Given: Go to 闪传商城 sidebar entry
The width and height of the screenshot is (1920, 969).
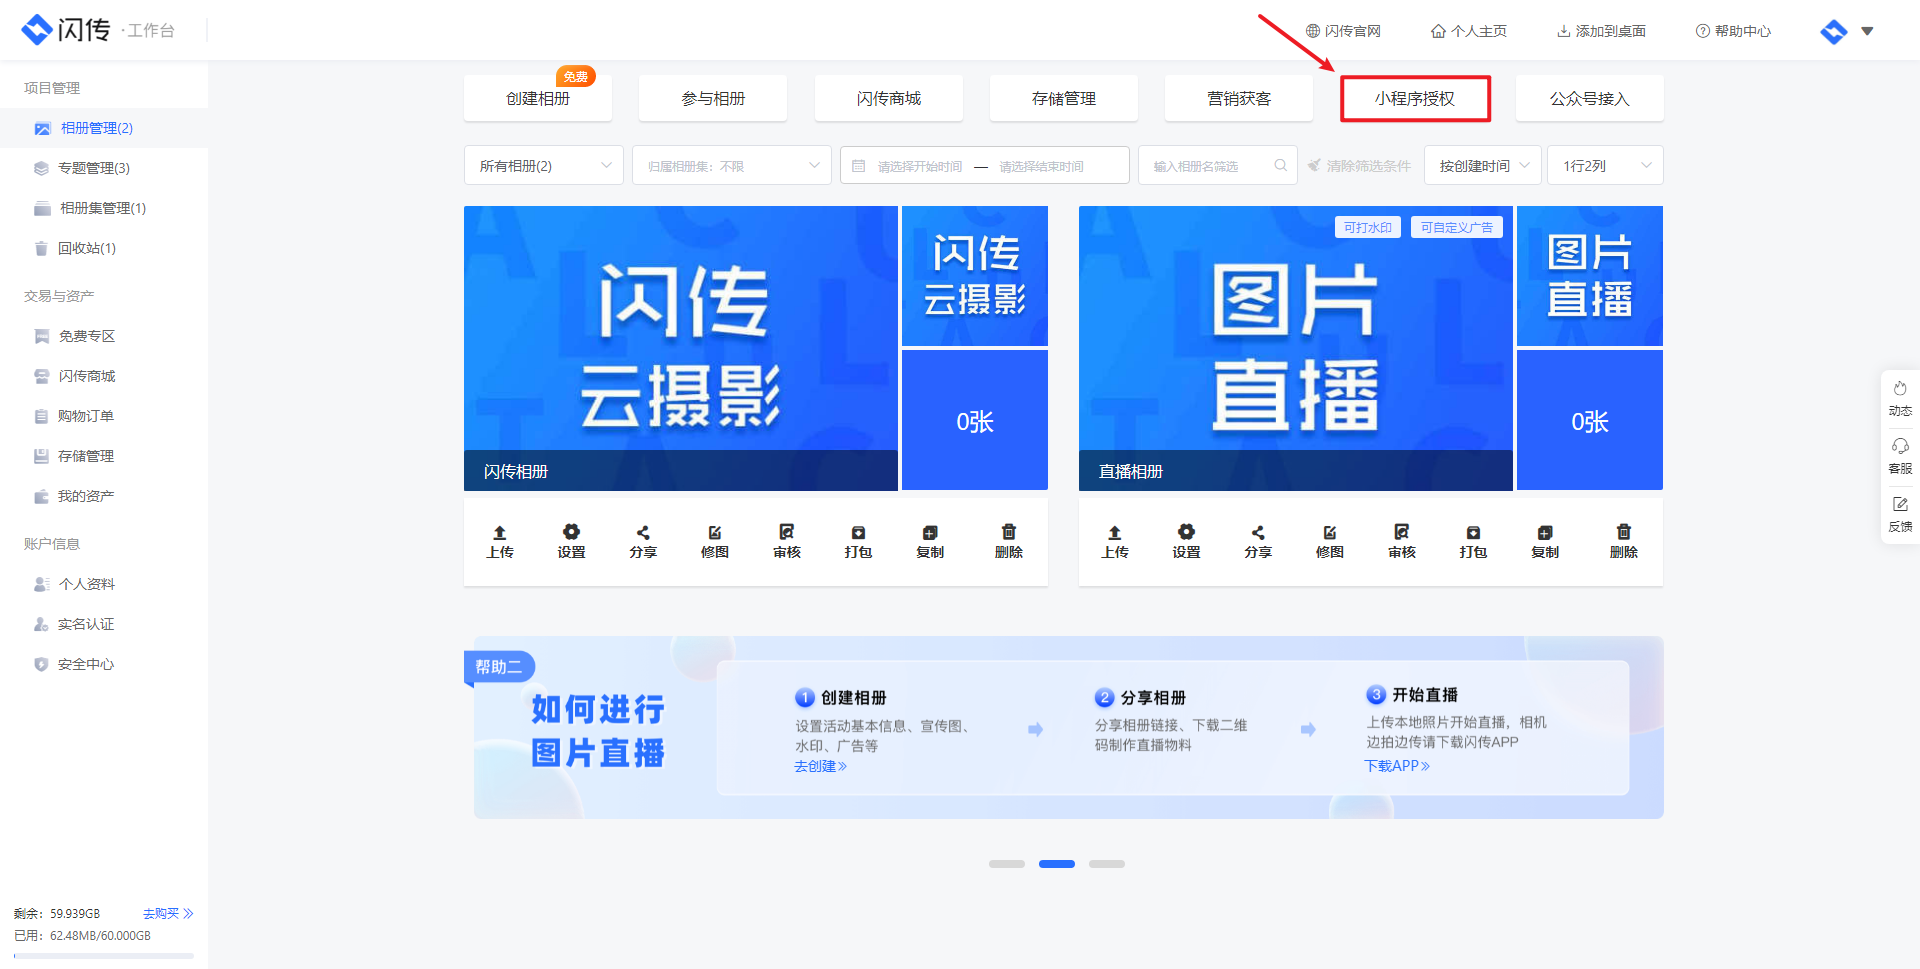Looking at the screenshot, I should 104,376.
